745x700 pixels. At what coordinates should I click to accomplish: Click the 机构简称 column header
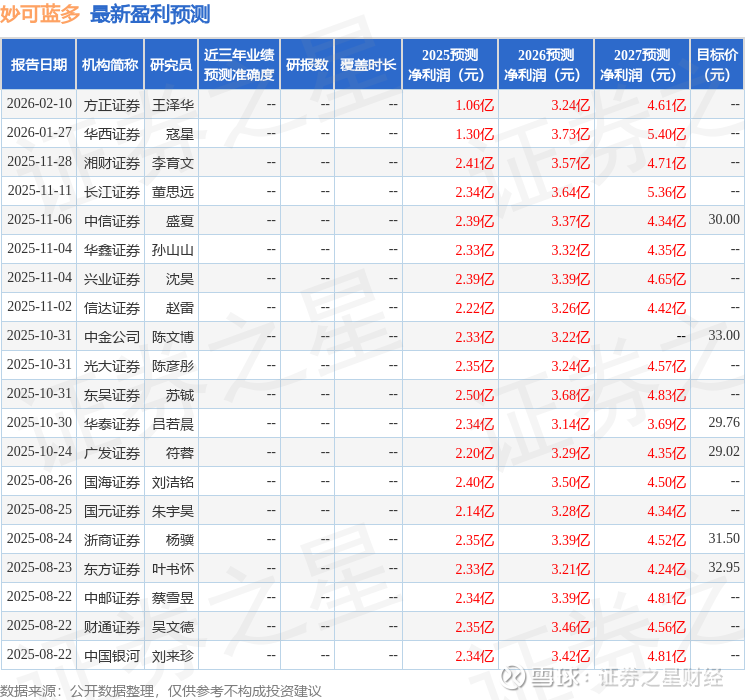pos(110,65)
